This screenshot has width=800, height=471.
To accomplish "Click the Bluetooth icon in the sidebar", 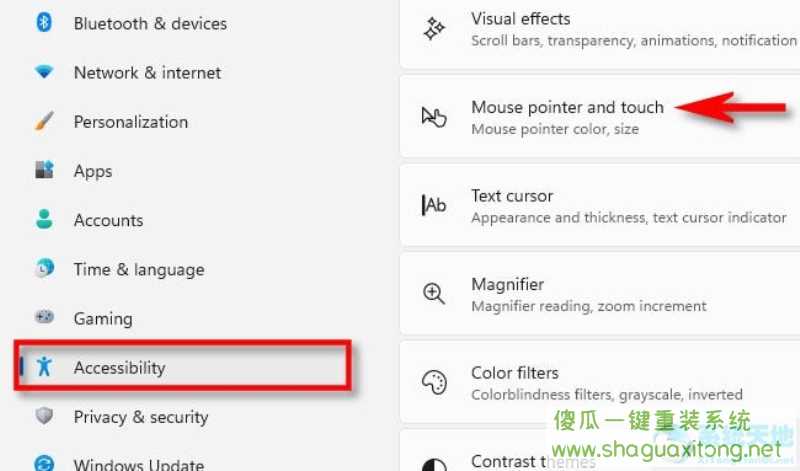I will [44, 22].
